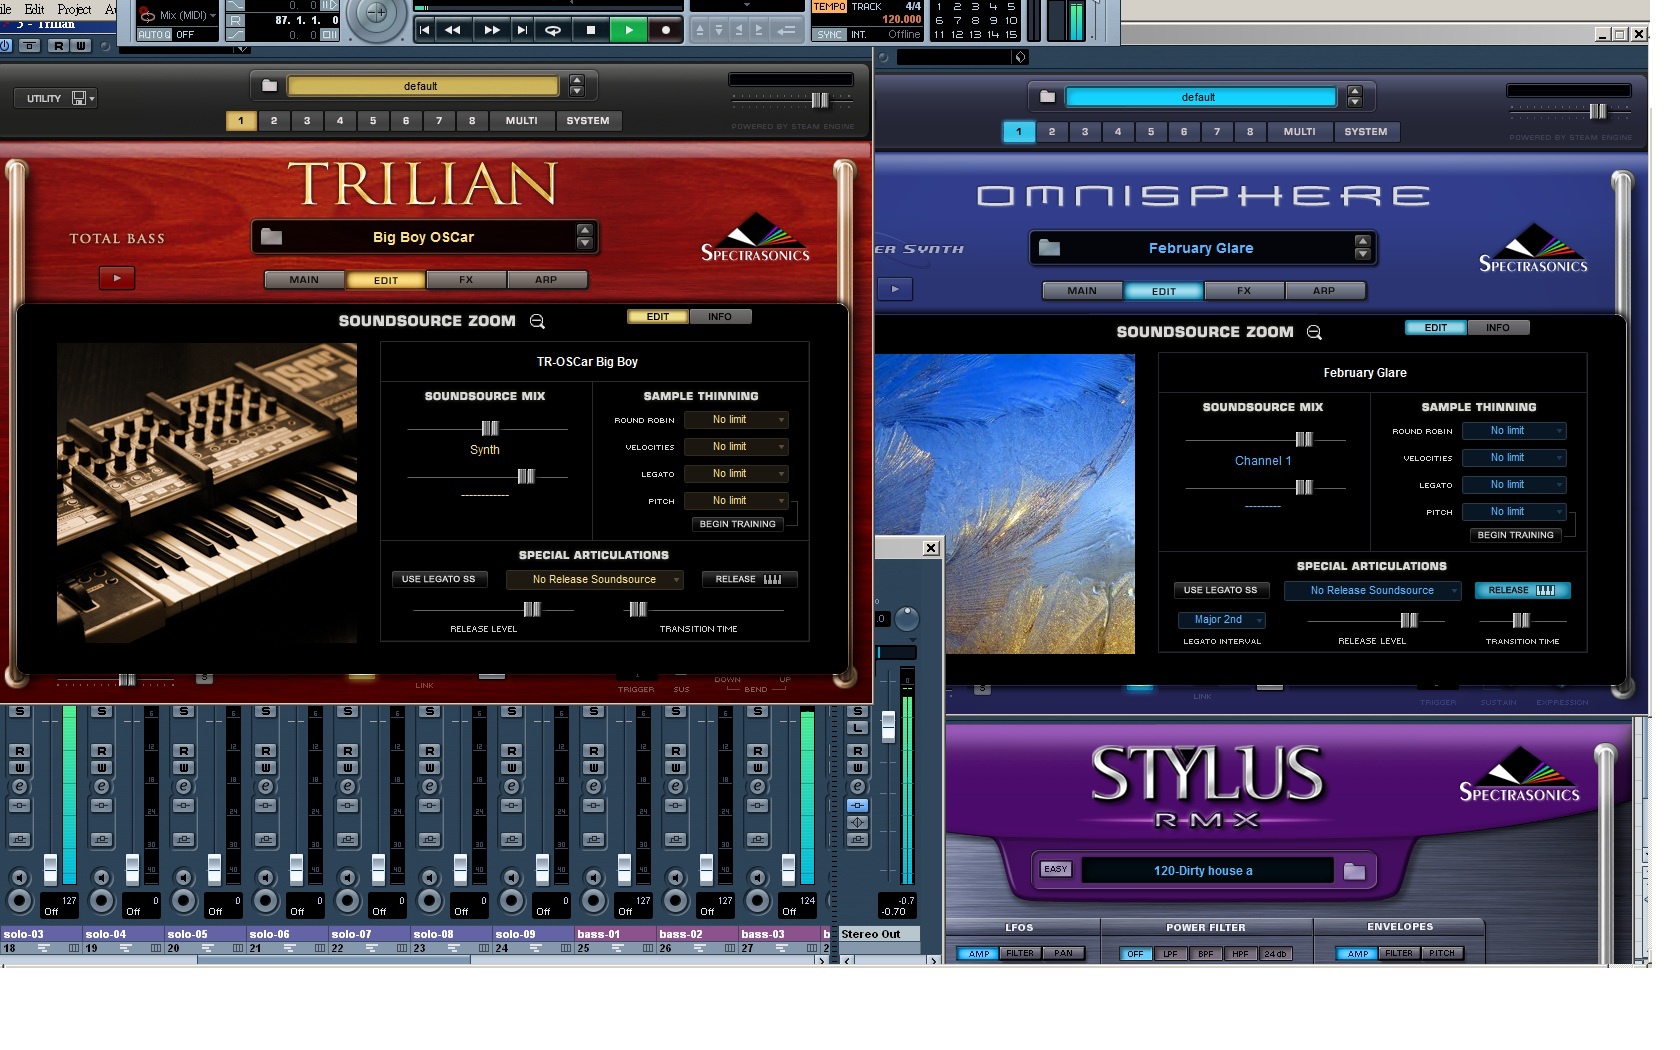
Task: Open the Project menu in menu bar
Action: (74, 8)
